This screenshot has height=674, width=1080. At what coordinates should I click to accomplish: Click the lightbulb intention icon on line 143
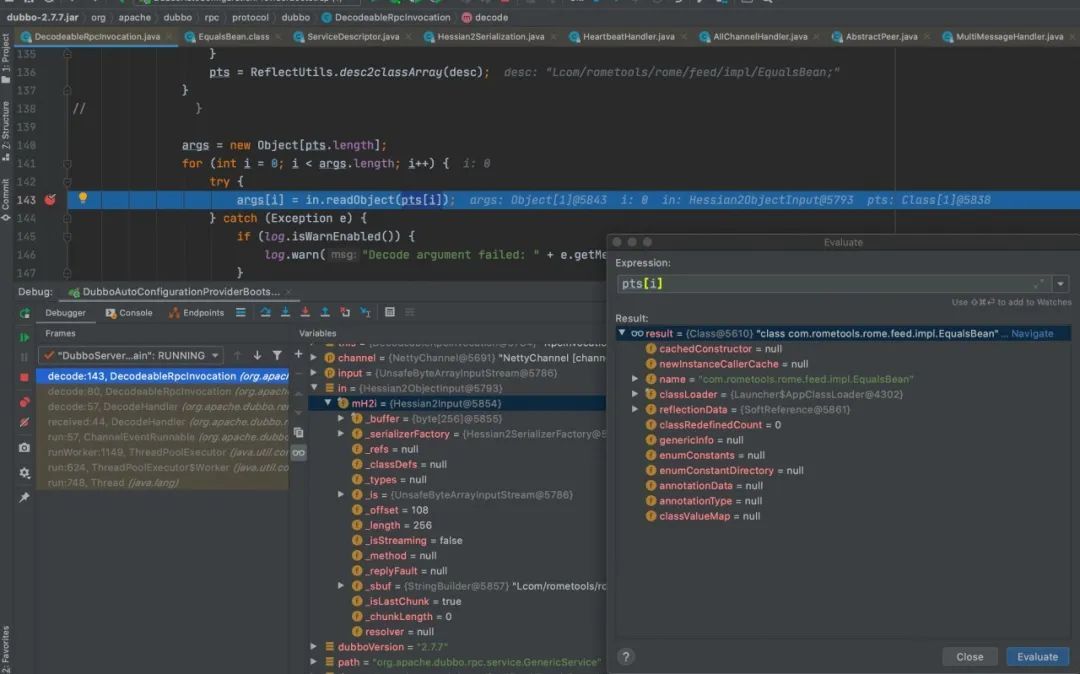83,198
